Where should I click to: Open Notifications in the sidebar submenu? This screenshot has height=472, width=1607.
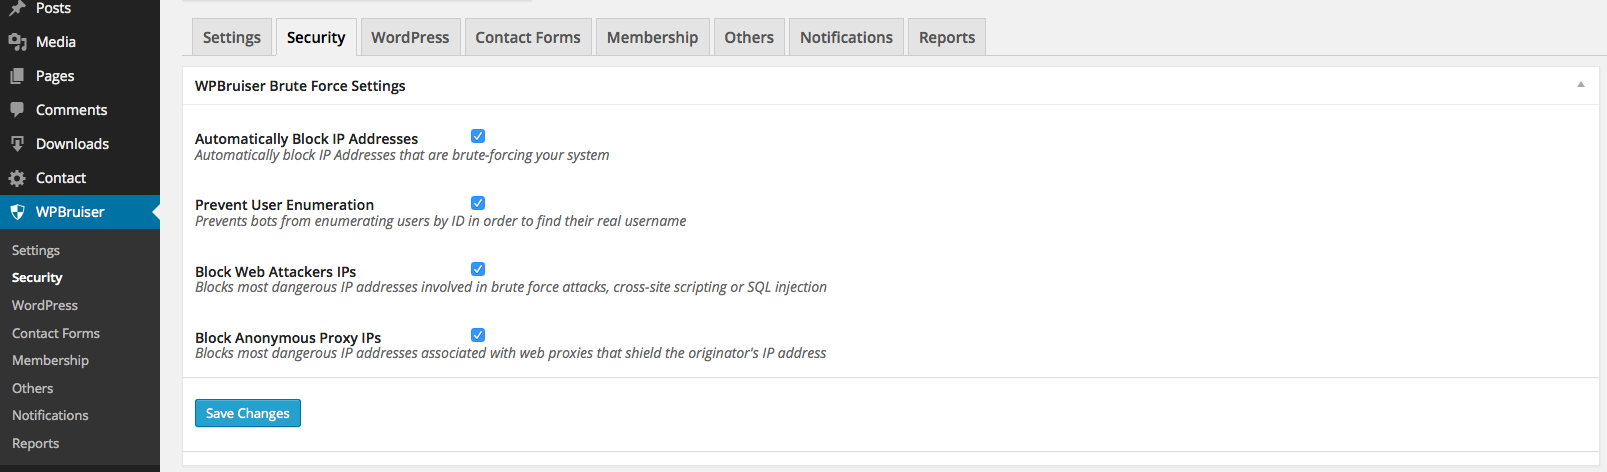pyautogui.click(x=50, y=415)
